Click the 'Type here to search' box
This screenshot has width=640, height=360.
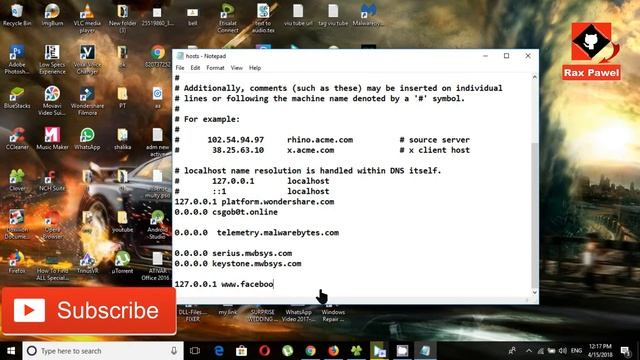coord(102,351)
